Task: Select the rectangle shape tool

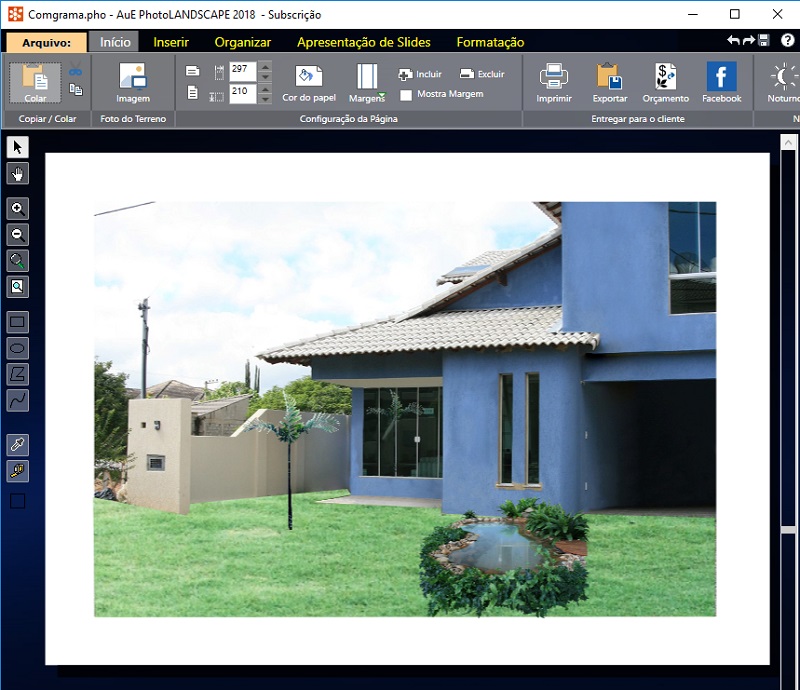Action: tap(18, 322)
